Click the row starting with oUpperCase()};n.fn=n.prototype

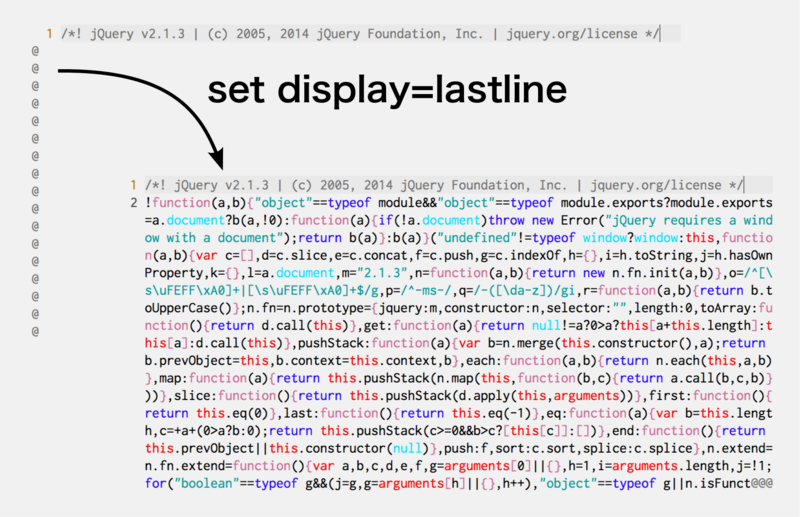tap(458, 308)
